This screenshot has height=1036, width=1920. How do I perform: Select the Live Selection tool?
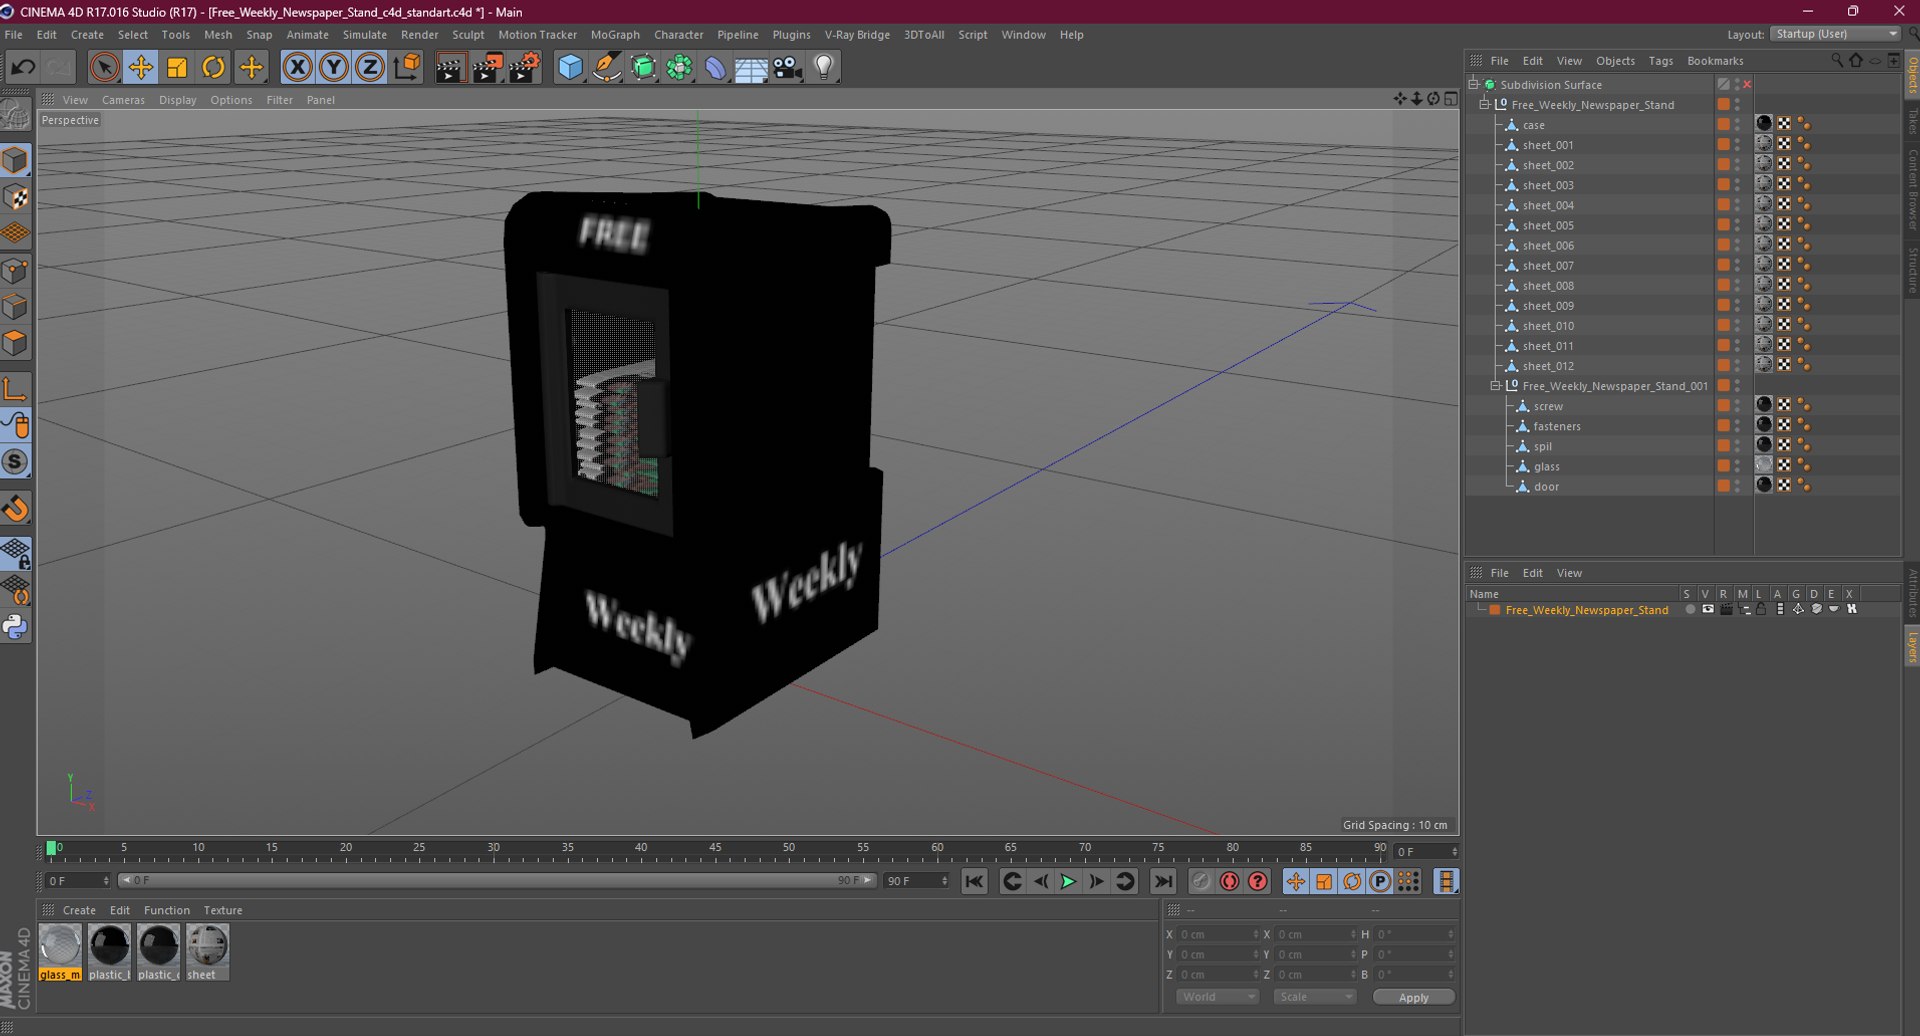tap(104, 67)
